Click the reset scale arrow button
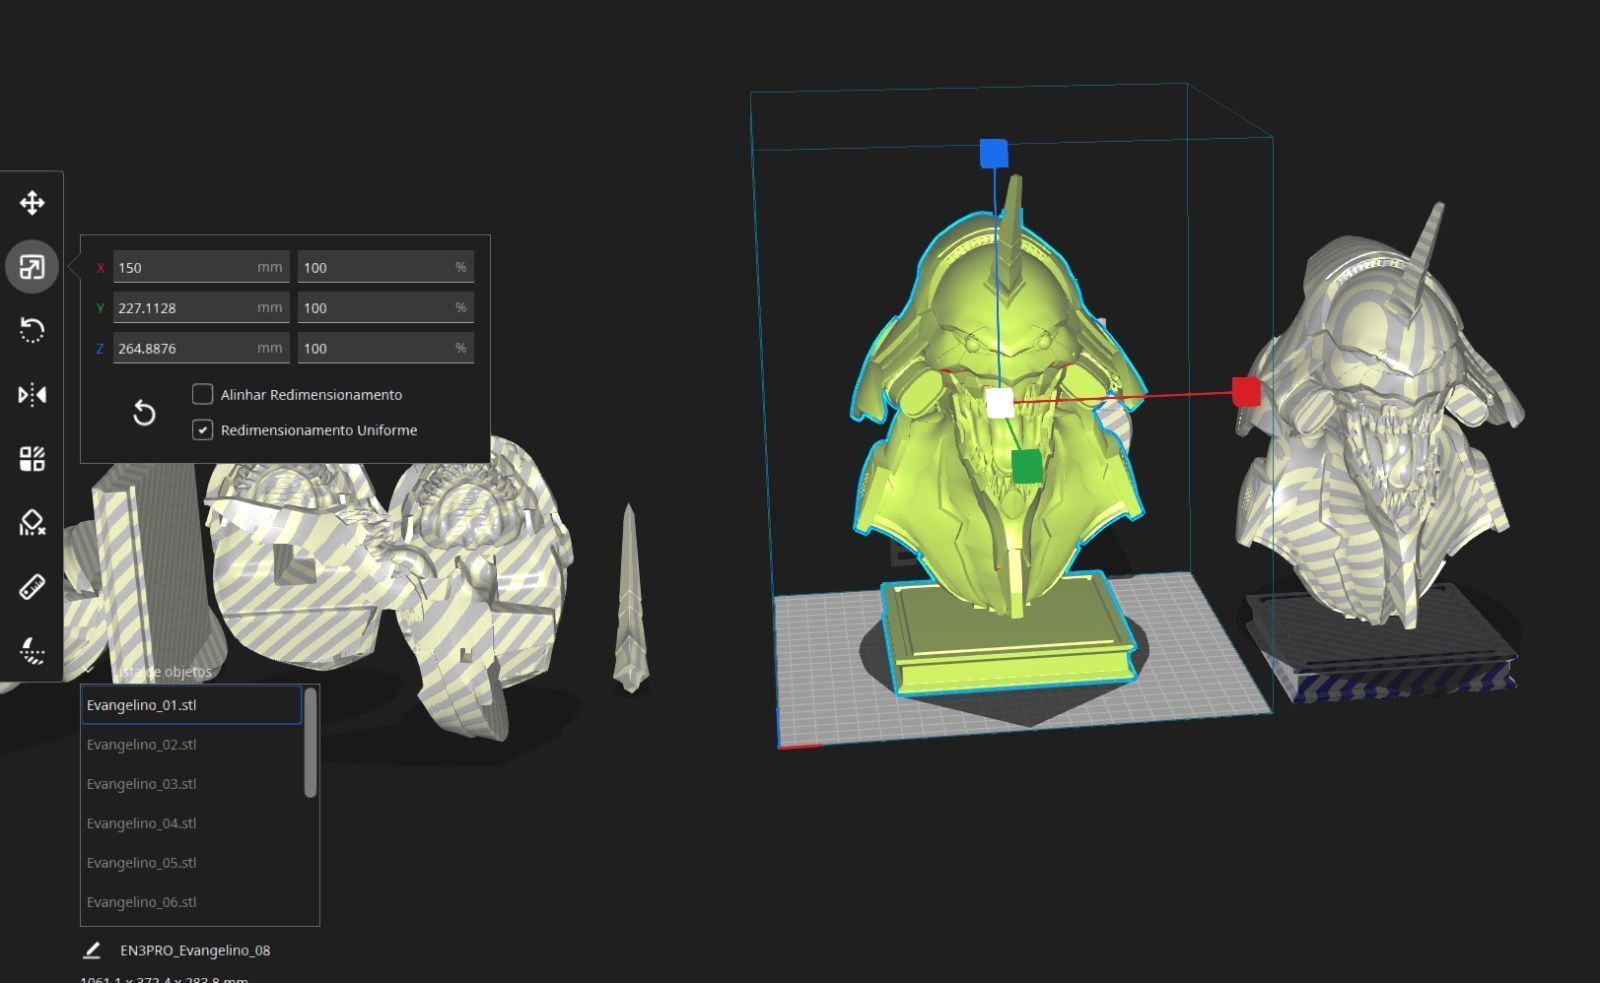The image size is (1600, 983). (x=144, y=412)
